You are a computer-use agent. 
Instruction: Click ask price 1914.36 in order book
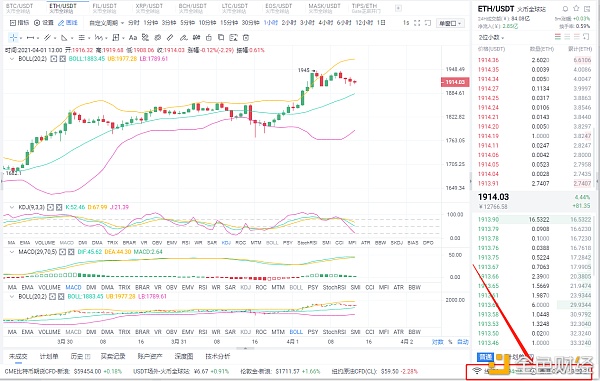(x=488, y=60)
